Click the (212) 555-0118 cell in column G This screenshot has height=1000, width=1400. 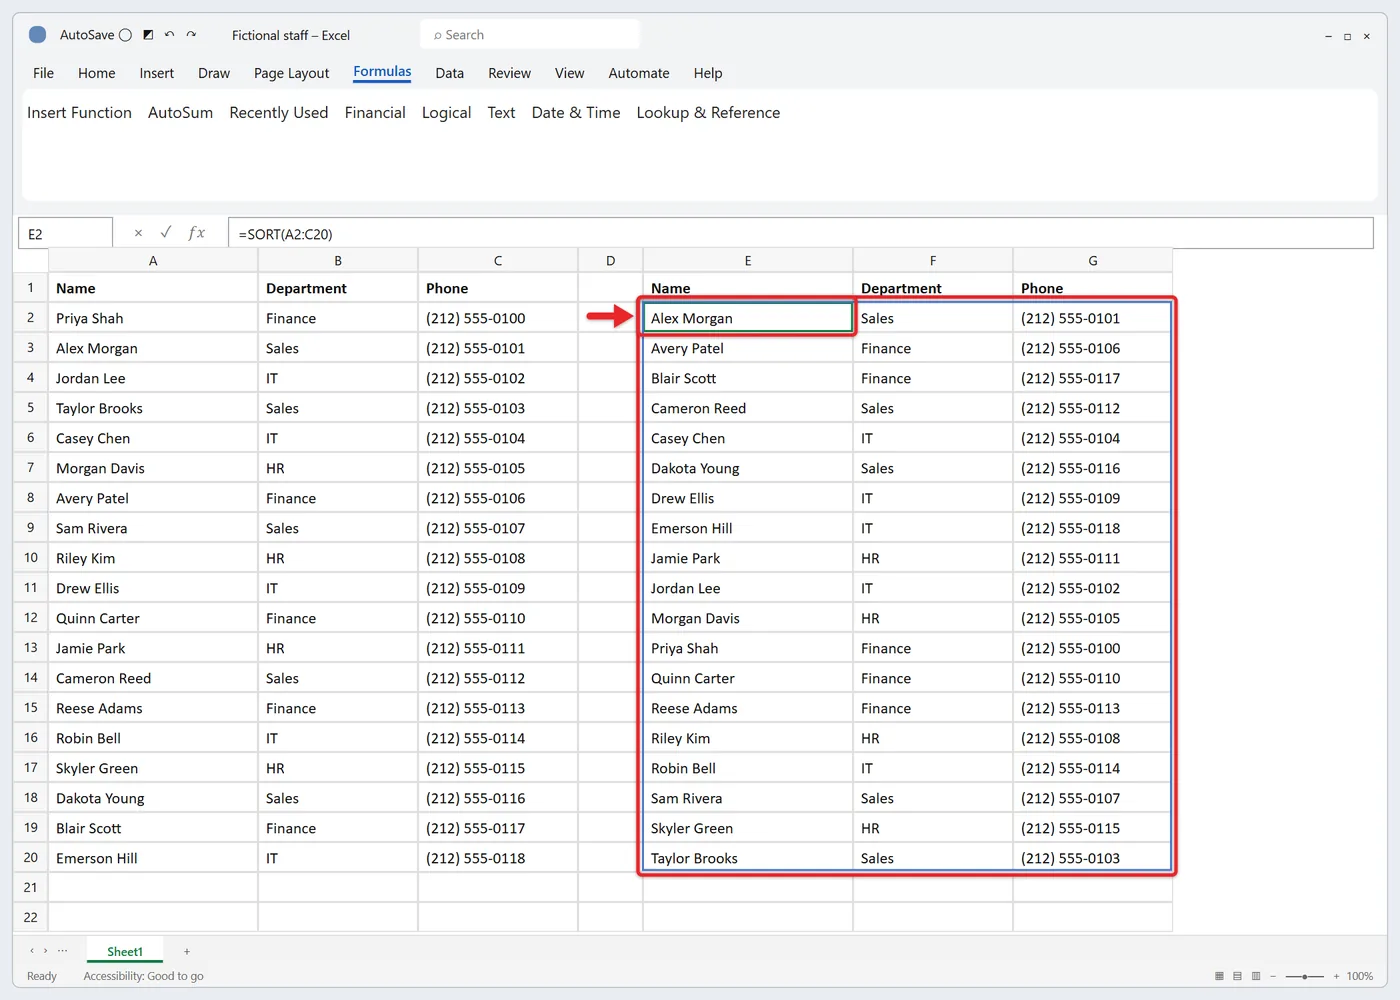click(x=1092, y=528)
